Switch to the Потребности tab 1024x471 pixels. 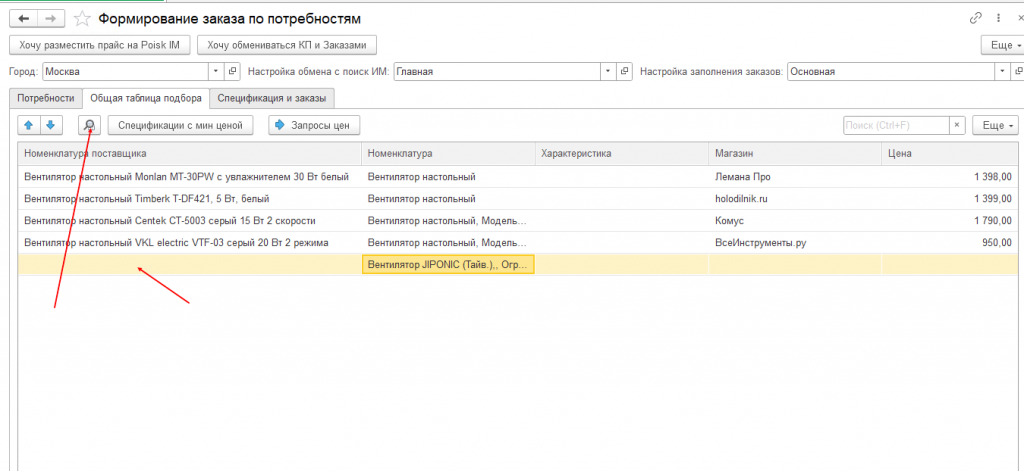point(46,99)
